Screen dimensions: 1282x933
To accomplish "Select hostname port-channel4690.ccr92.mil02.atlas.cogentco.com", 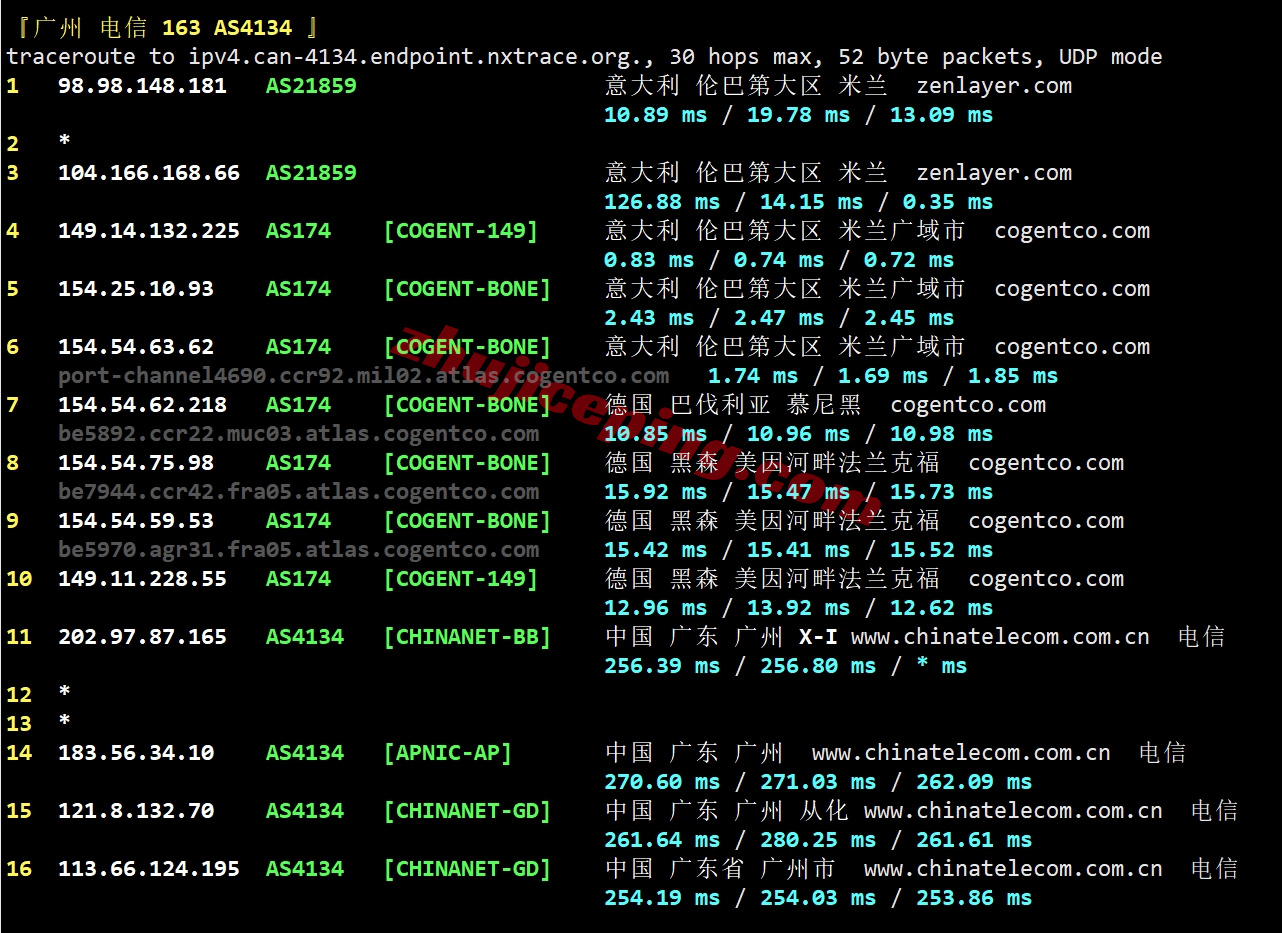I will pos(363,376).
